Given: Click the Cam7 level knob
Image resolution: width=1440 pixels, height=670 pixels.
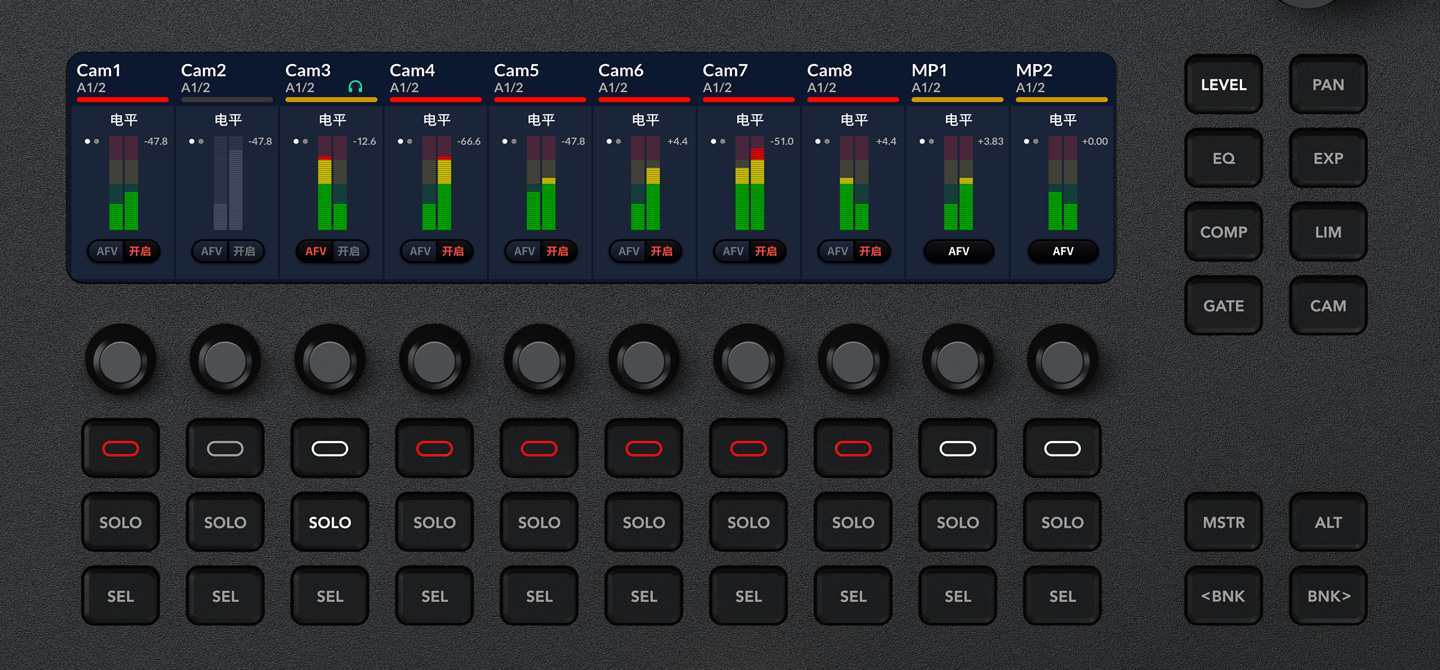Looking at the screenshot, I should point(748,359).
